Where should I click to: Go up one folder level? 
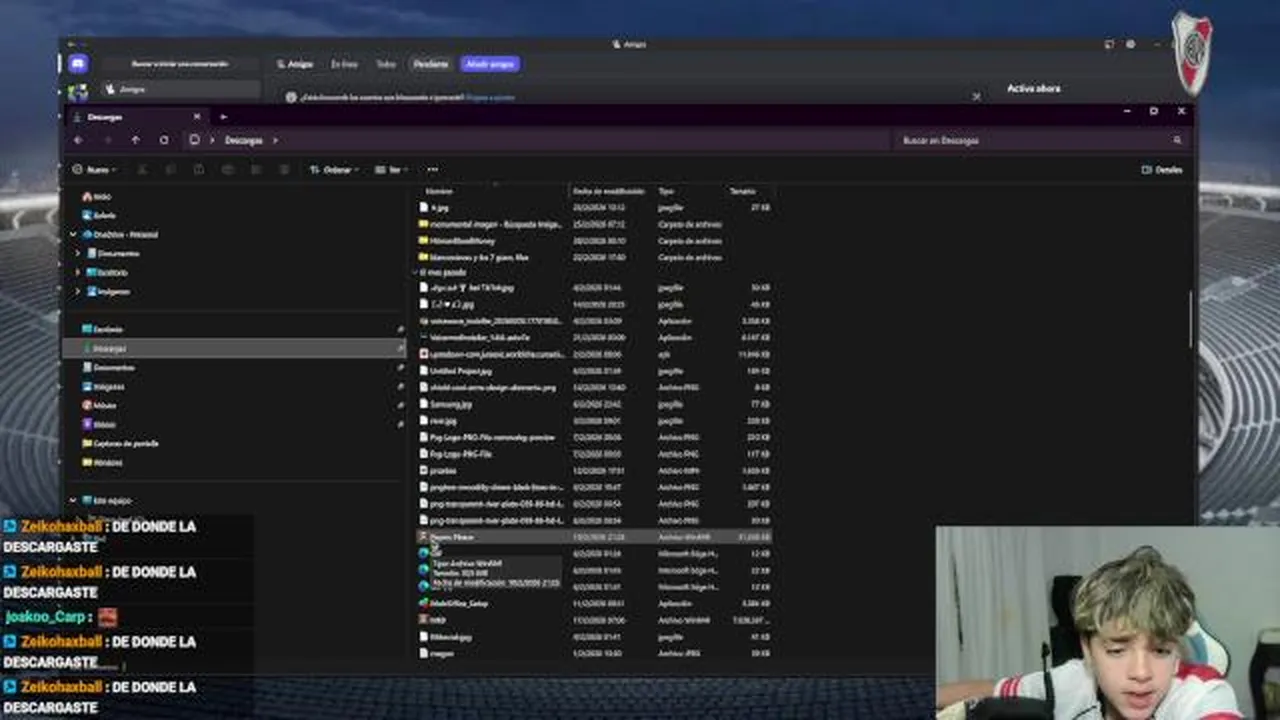[136, 140]
